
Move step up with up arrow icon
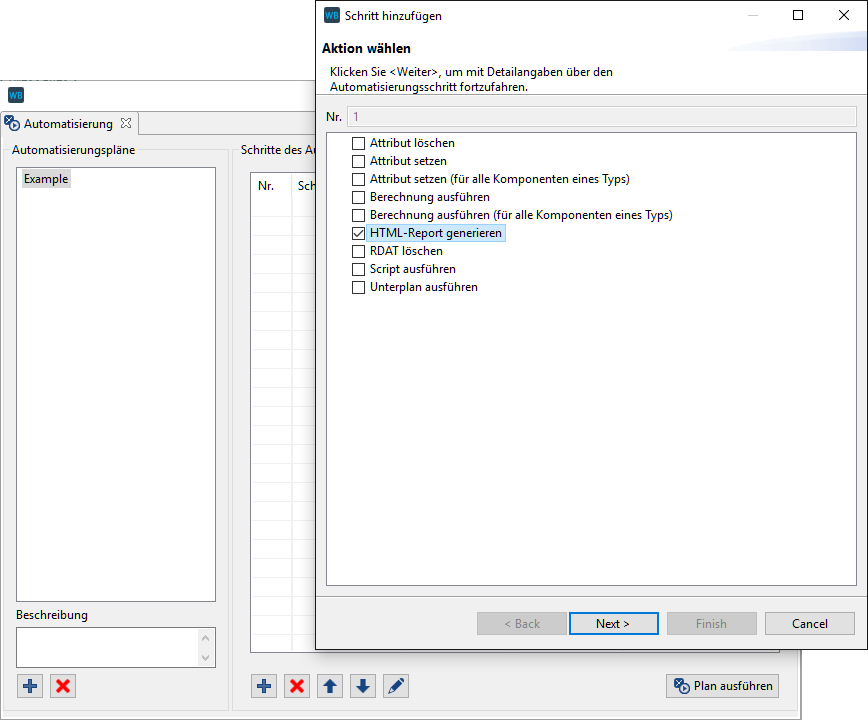(x=330, y=686)
